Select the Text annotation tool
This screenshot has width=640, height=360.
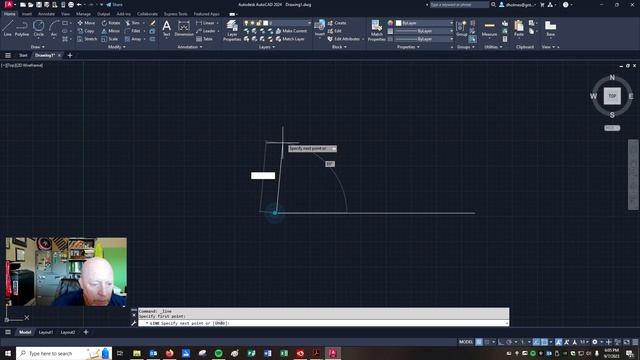167,29
